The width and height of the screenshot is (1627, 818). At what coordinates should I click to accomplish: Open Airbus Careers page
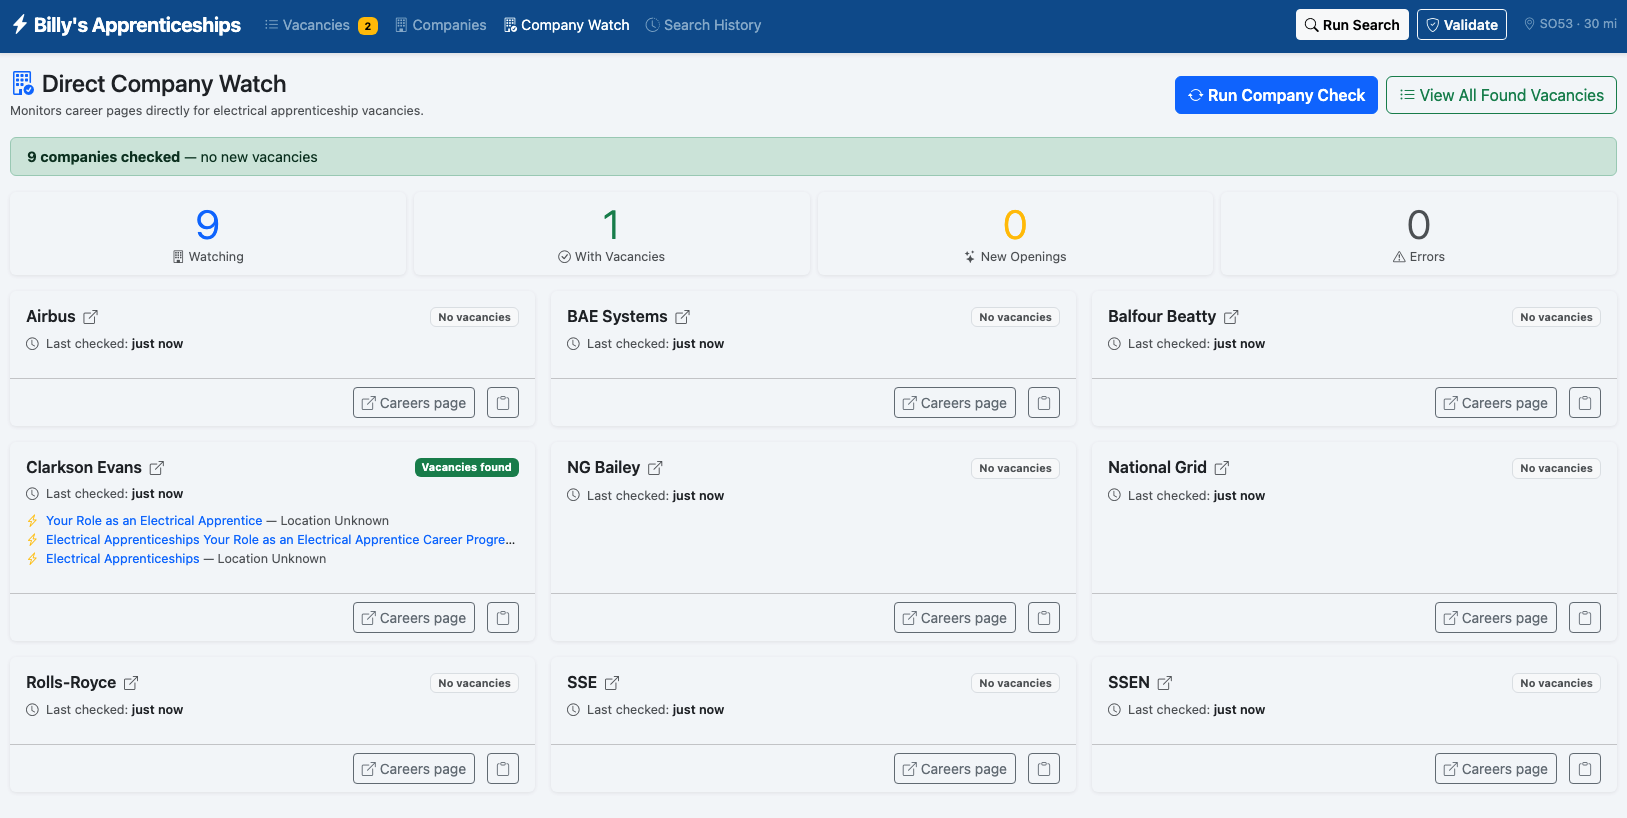414,403
